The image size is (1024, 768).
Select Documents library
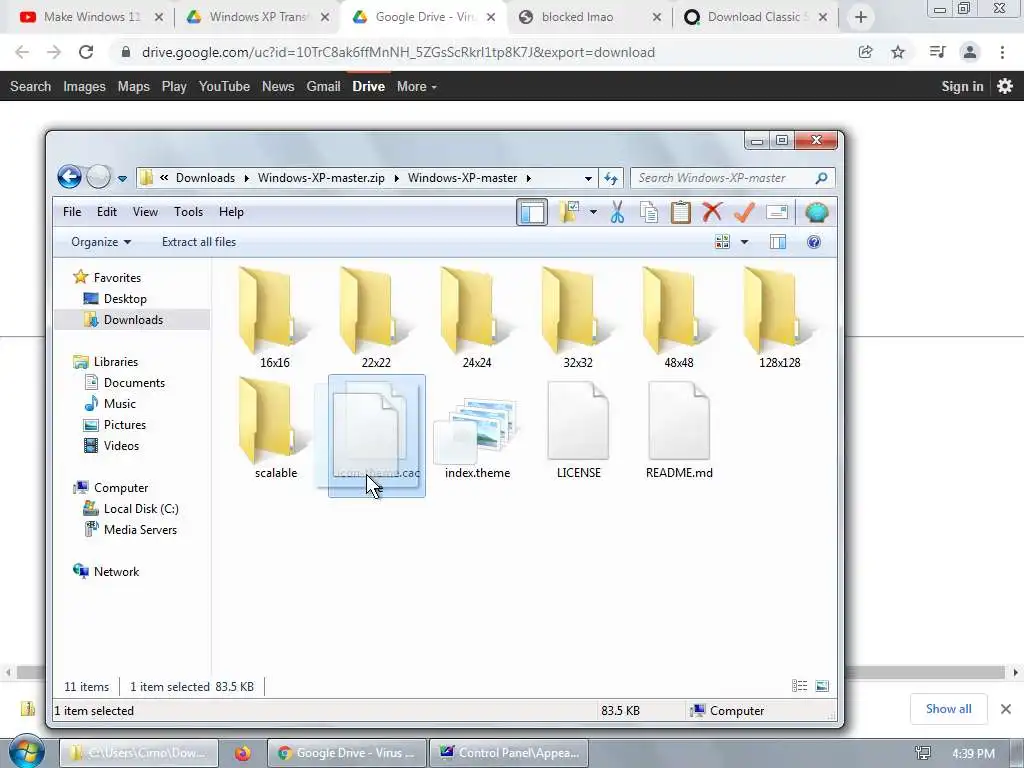tap(134, 383)
